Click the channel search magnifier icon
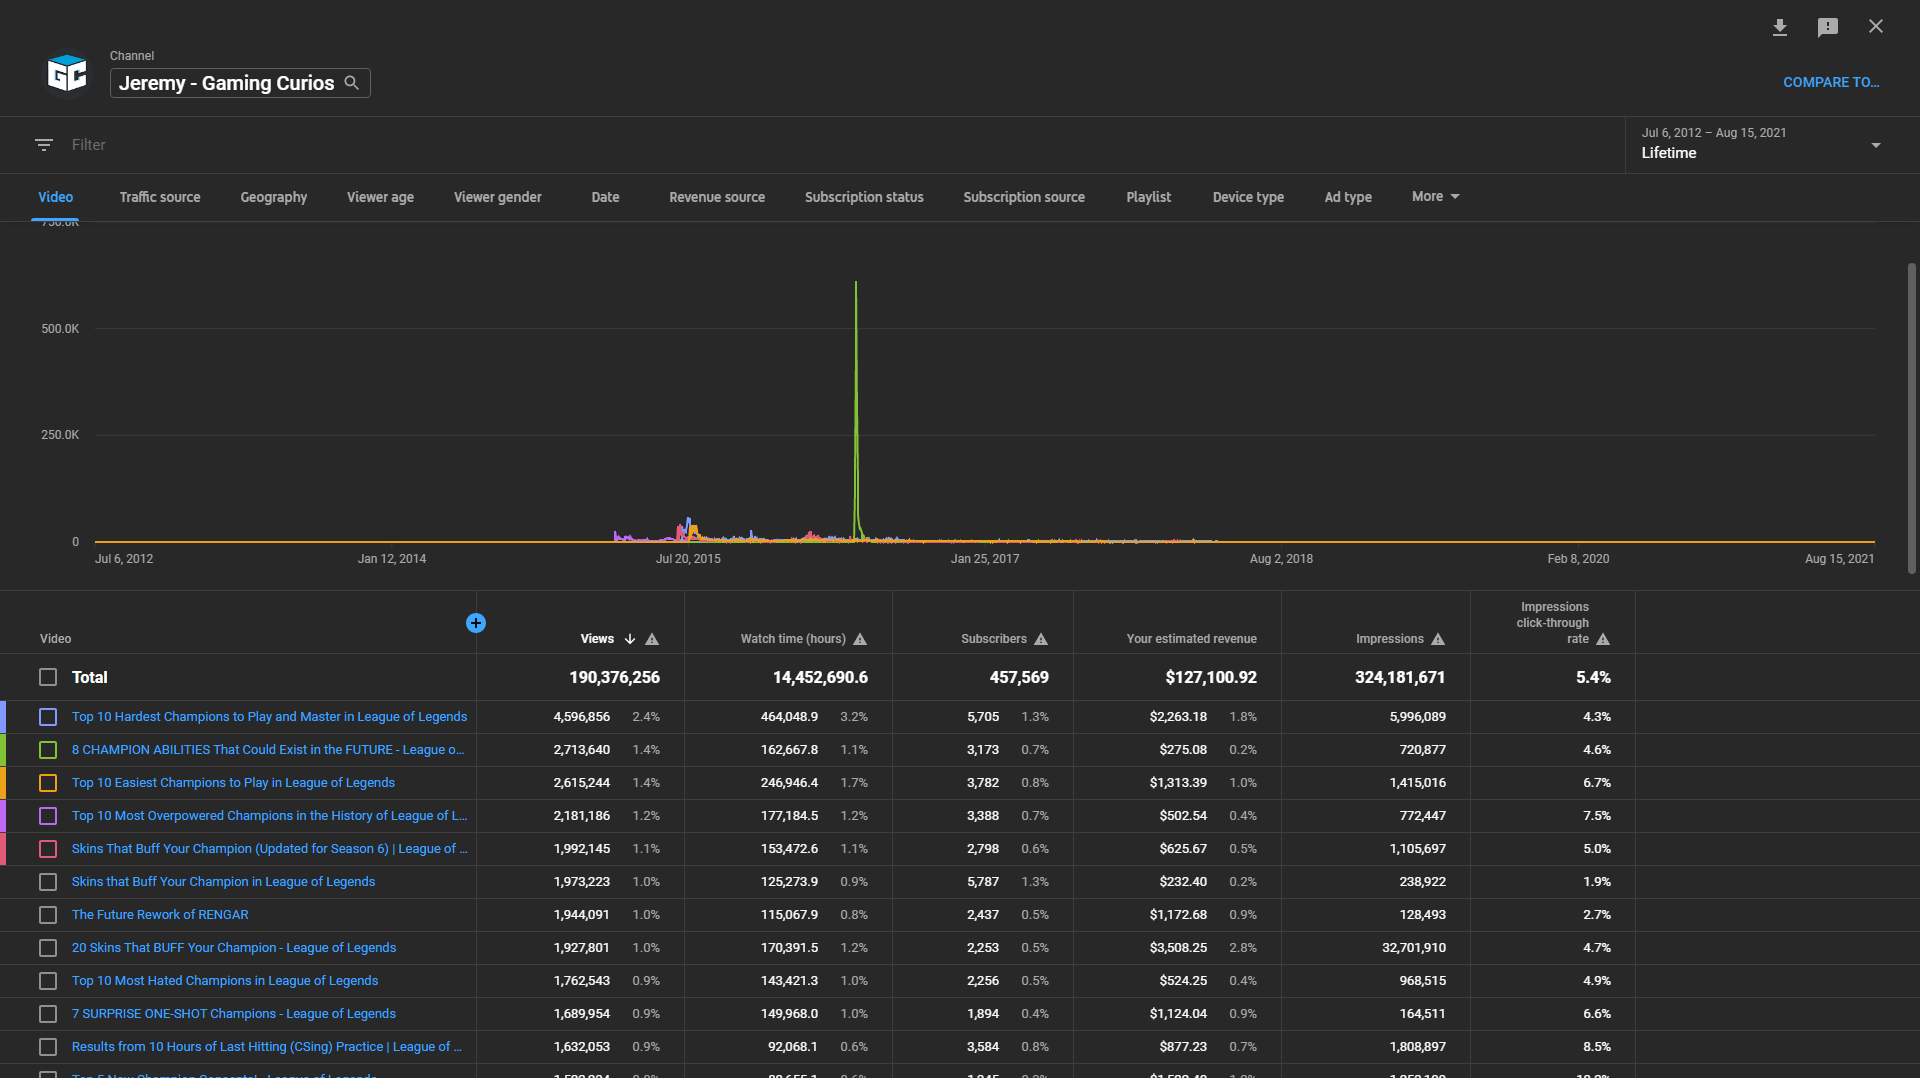This screenshot has width=1920, height=1078. click(352, 83)
